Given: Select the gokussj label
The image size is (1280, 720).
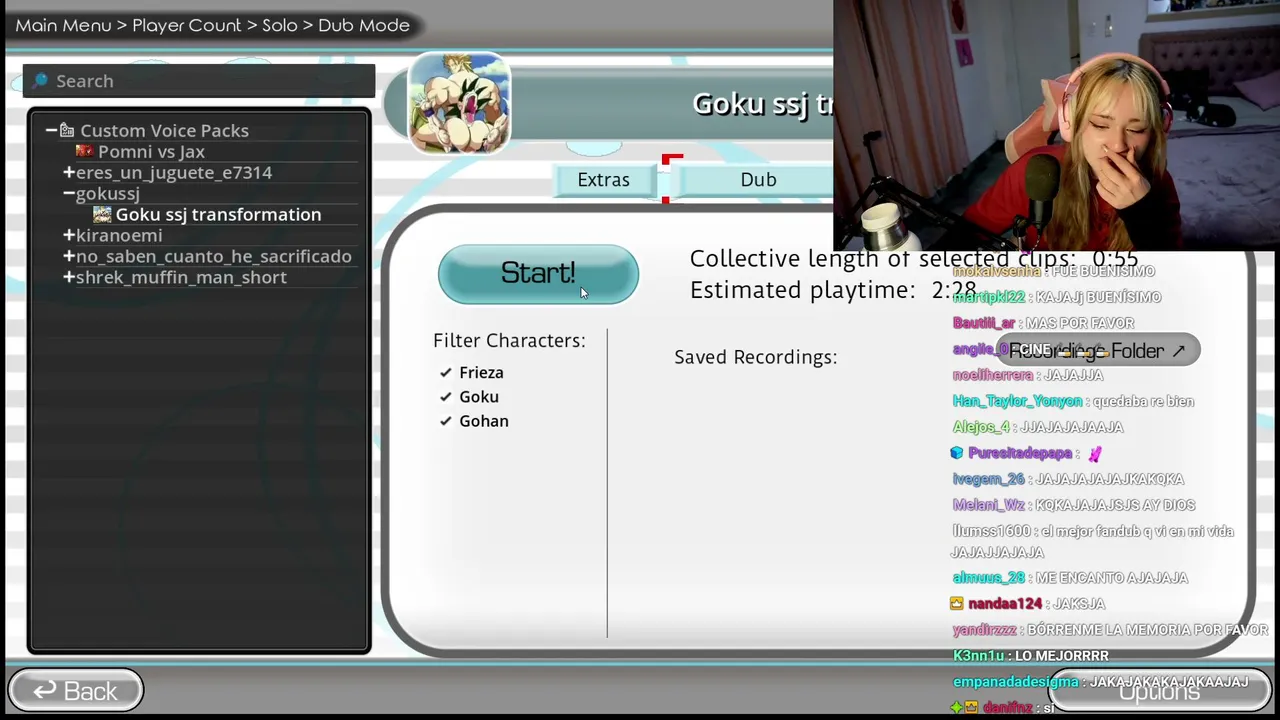Looking at the screenshot, I should (x=108, y=193).
